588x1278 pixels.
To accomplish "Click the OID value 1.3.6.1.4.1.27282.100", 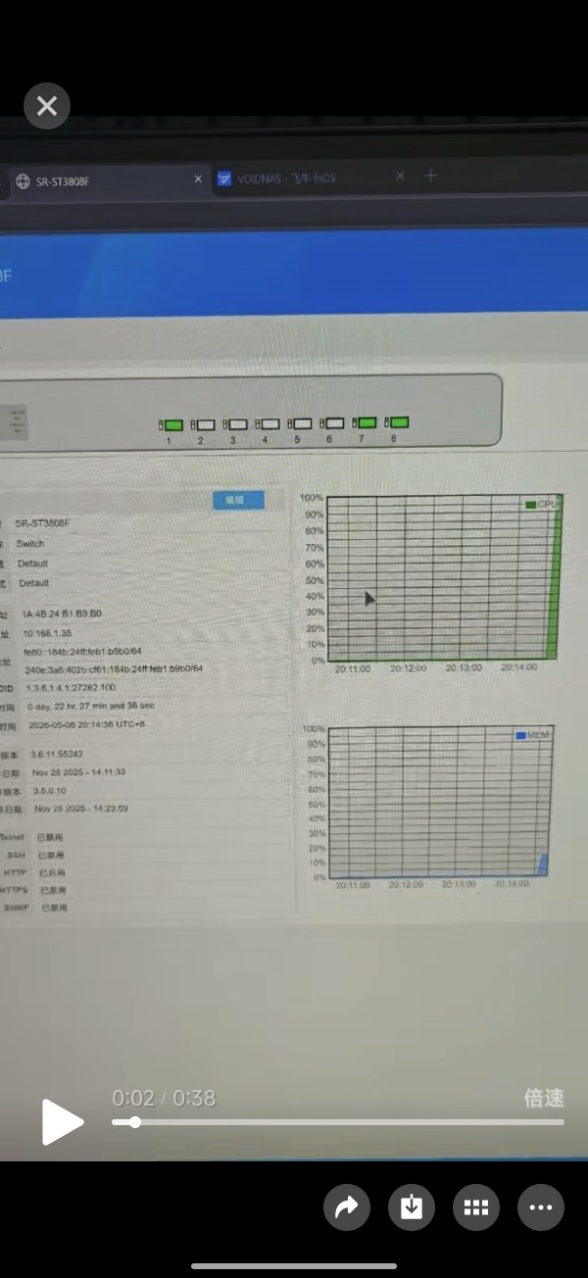I will click(x=70, y=687).
